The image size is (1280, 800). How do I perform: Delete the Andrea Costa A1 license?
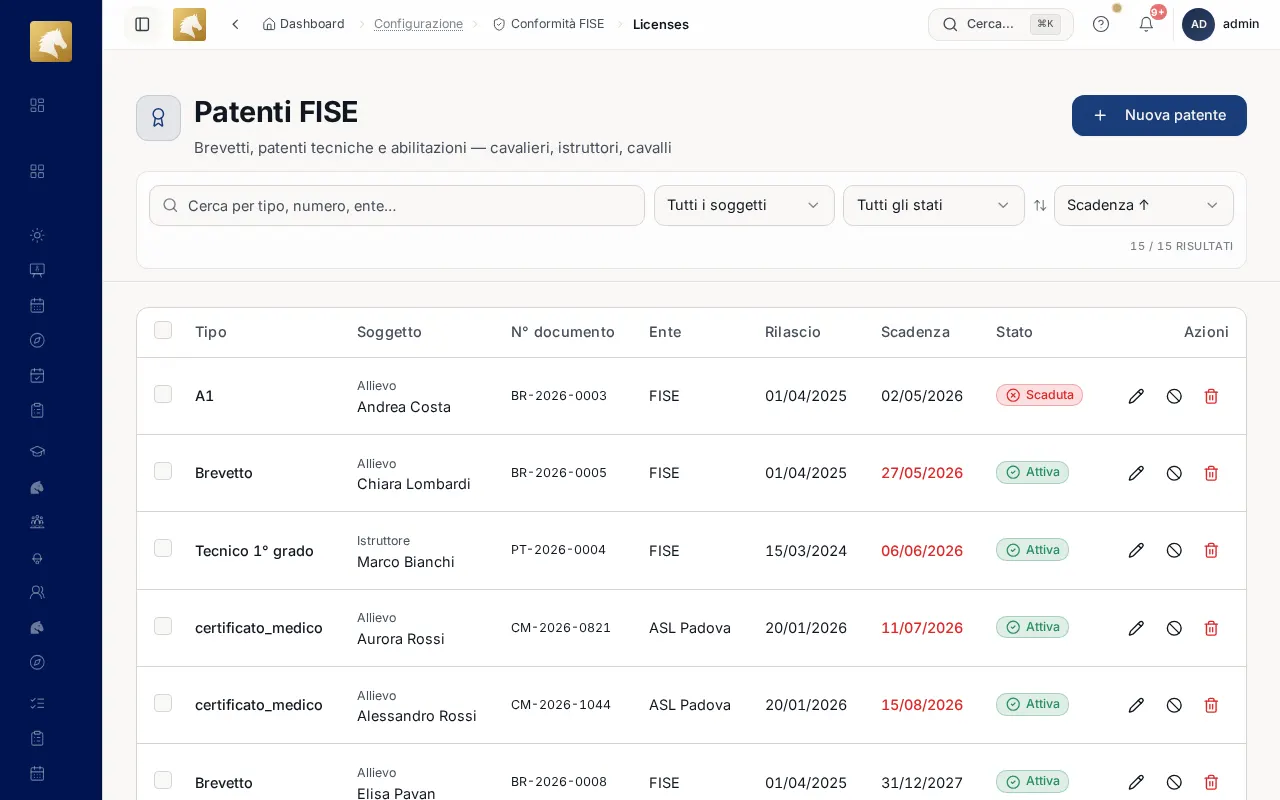(x=1211, y=396)
